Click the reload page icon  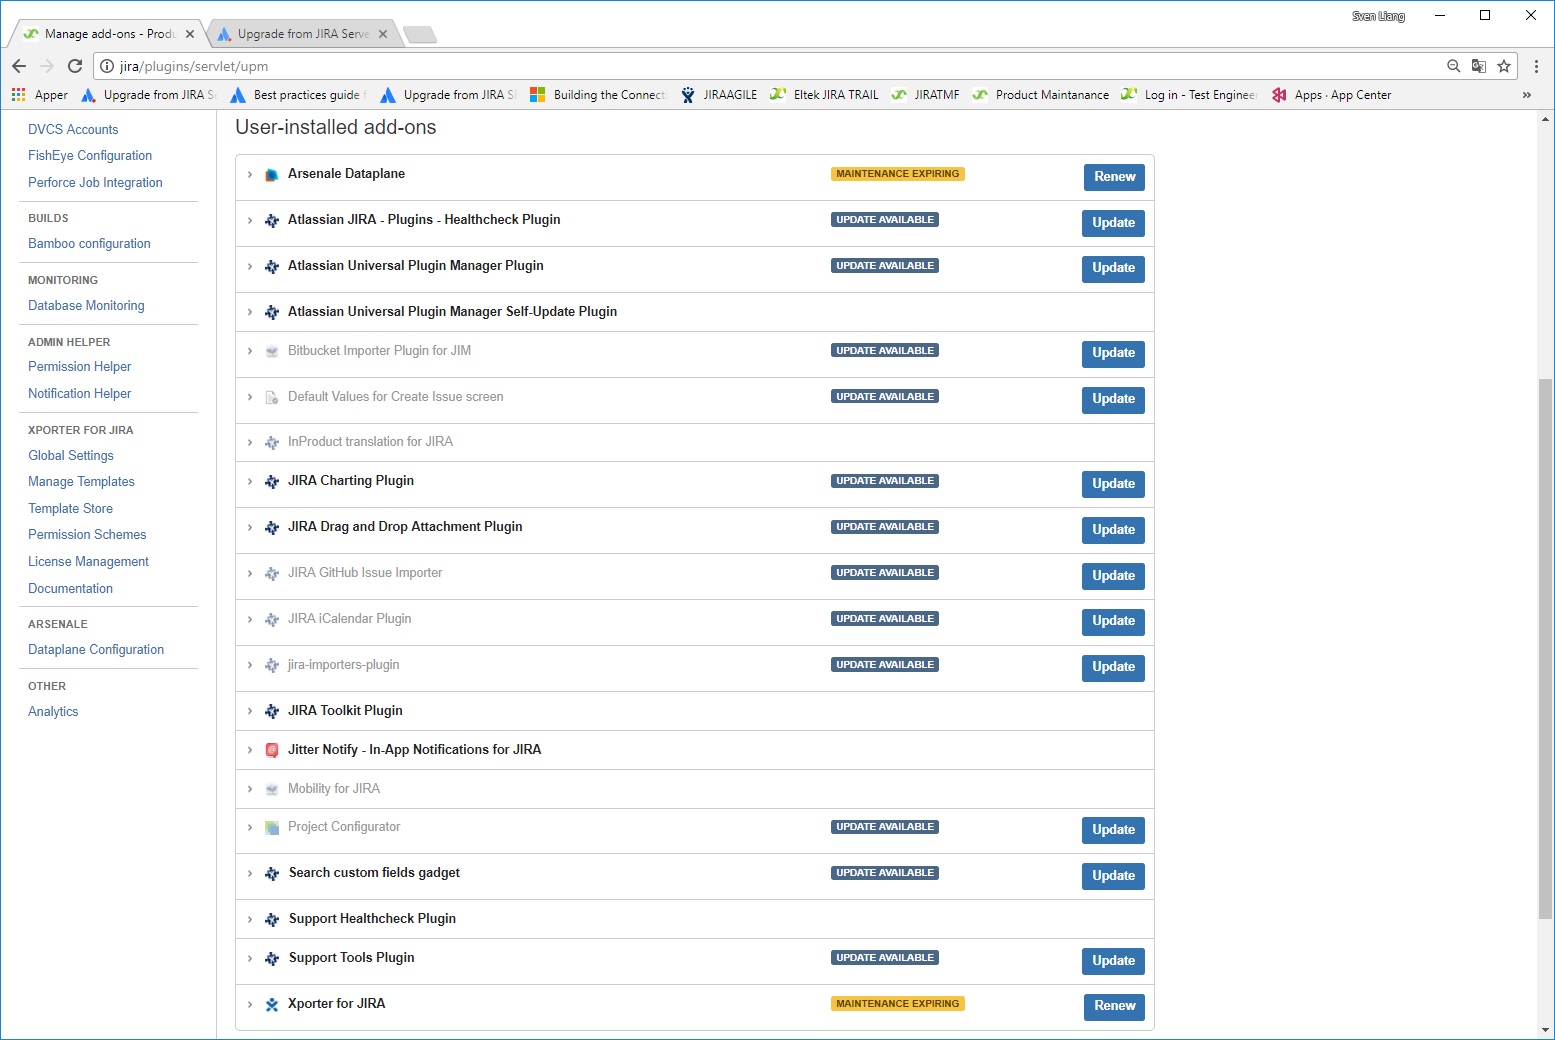(75, 66)
